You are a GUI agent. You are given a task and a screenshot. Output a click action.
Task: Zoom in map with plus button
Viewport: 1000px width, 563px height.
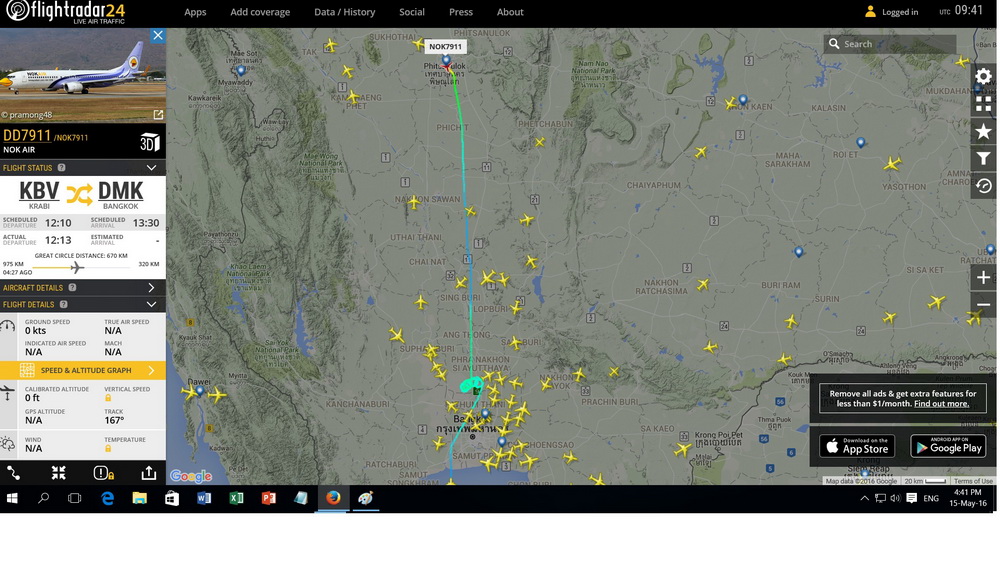point(983,277)
